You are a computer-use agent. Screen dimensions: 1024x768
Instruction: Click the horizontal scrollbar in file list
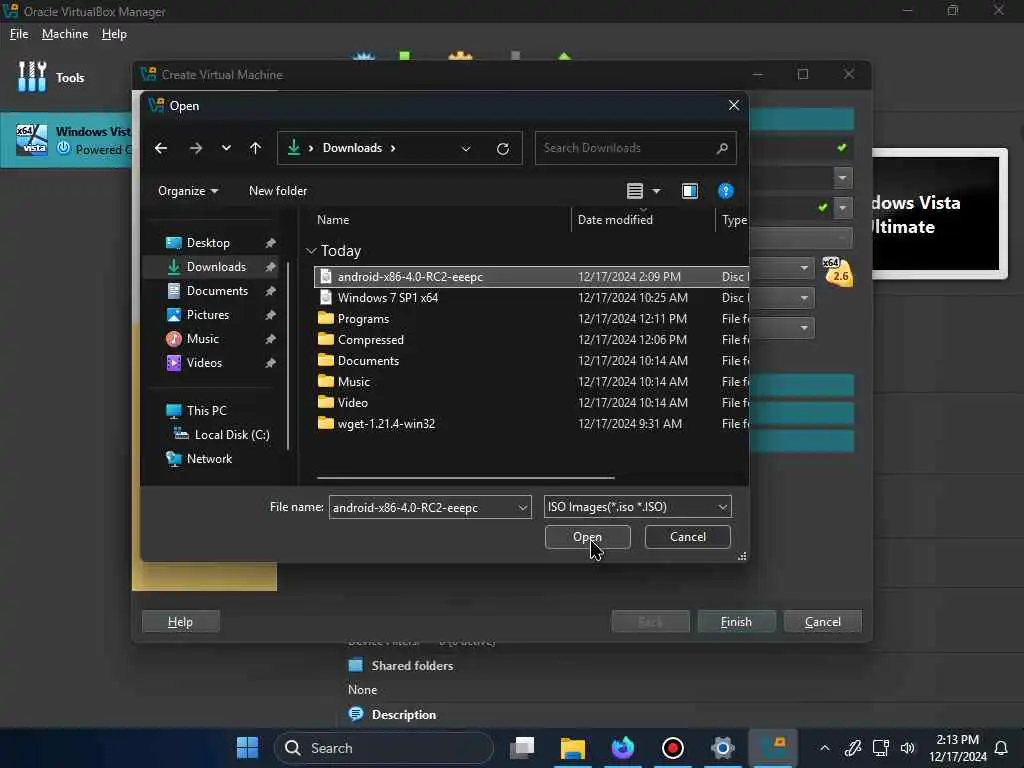pyautogui.click(x=465, y=478)
